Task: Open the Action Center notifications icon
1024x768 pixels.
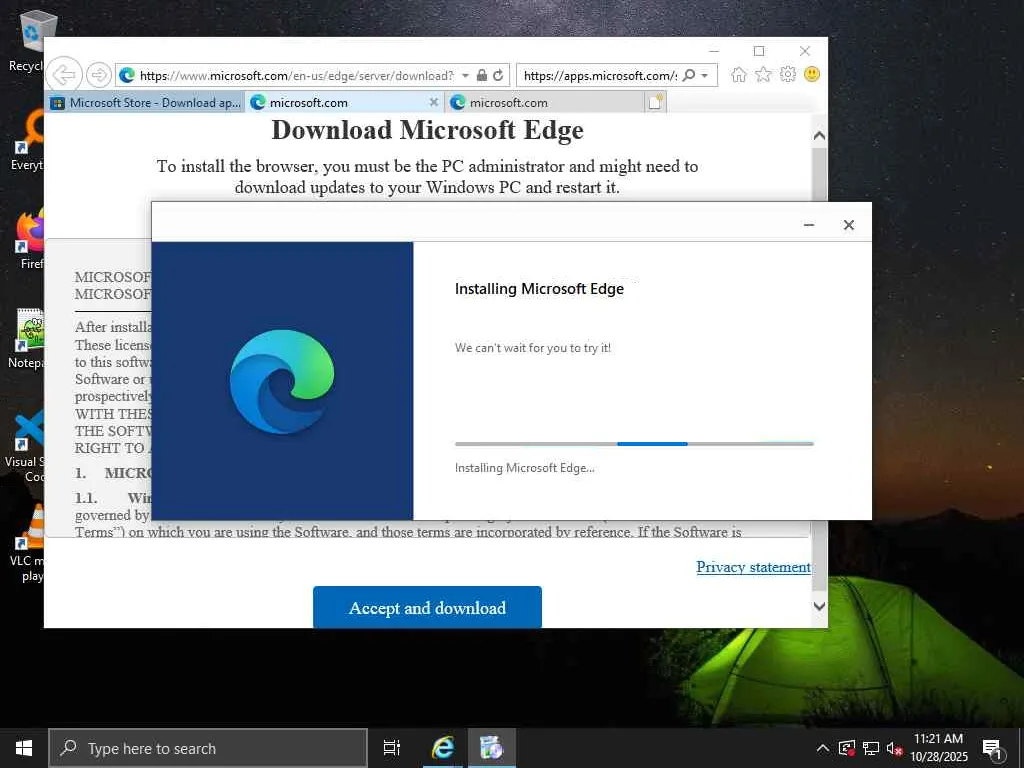Action: coord(993,748)
